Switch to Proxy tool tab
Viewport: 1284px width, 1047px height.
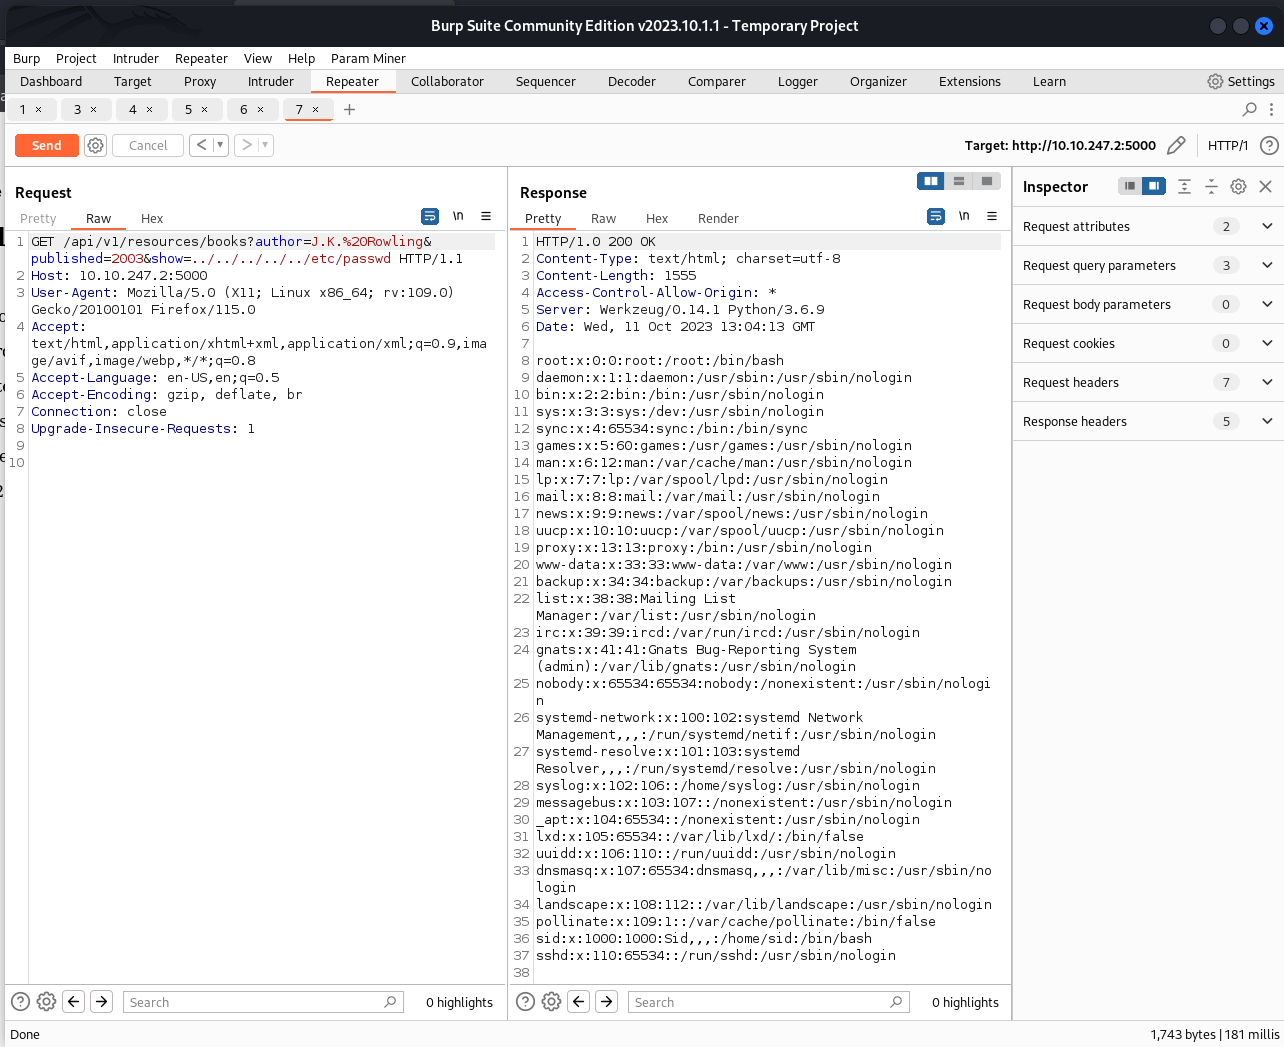(200, 81)
